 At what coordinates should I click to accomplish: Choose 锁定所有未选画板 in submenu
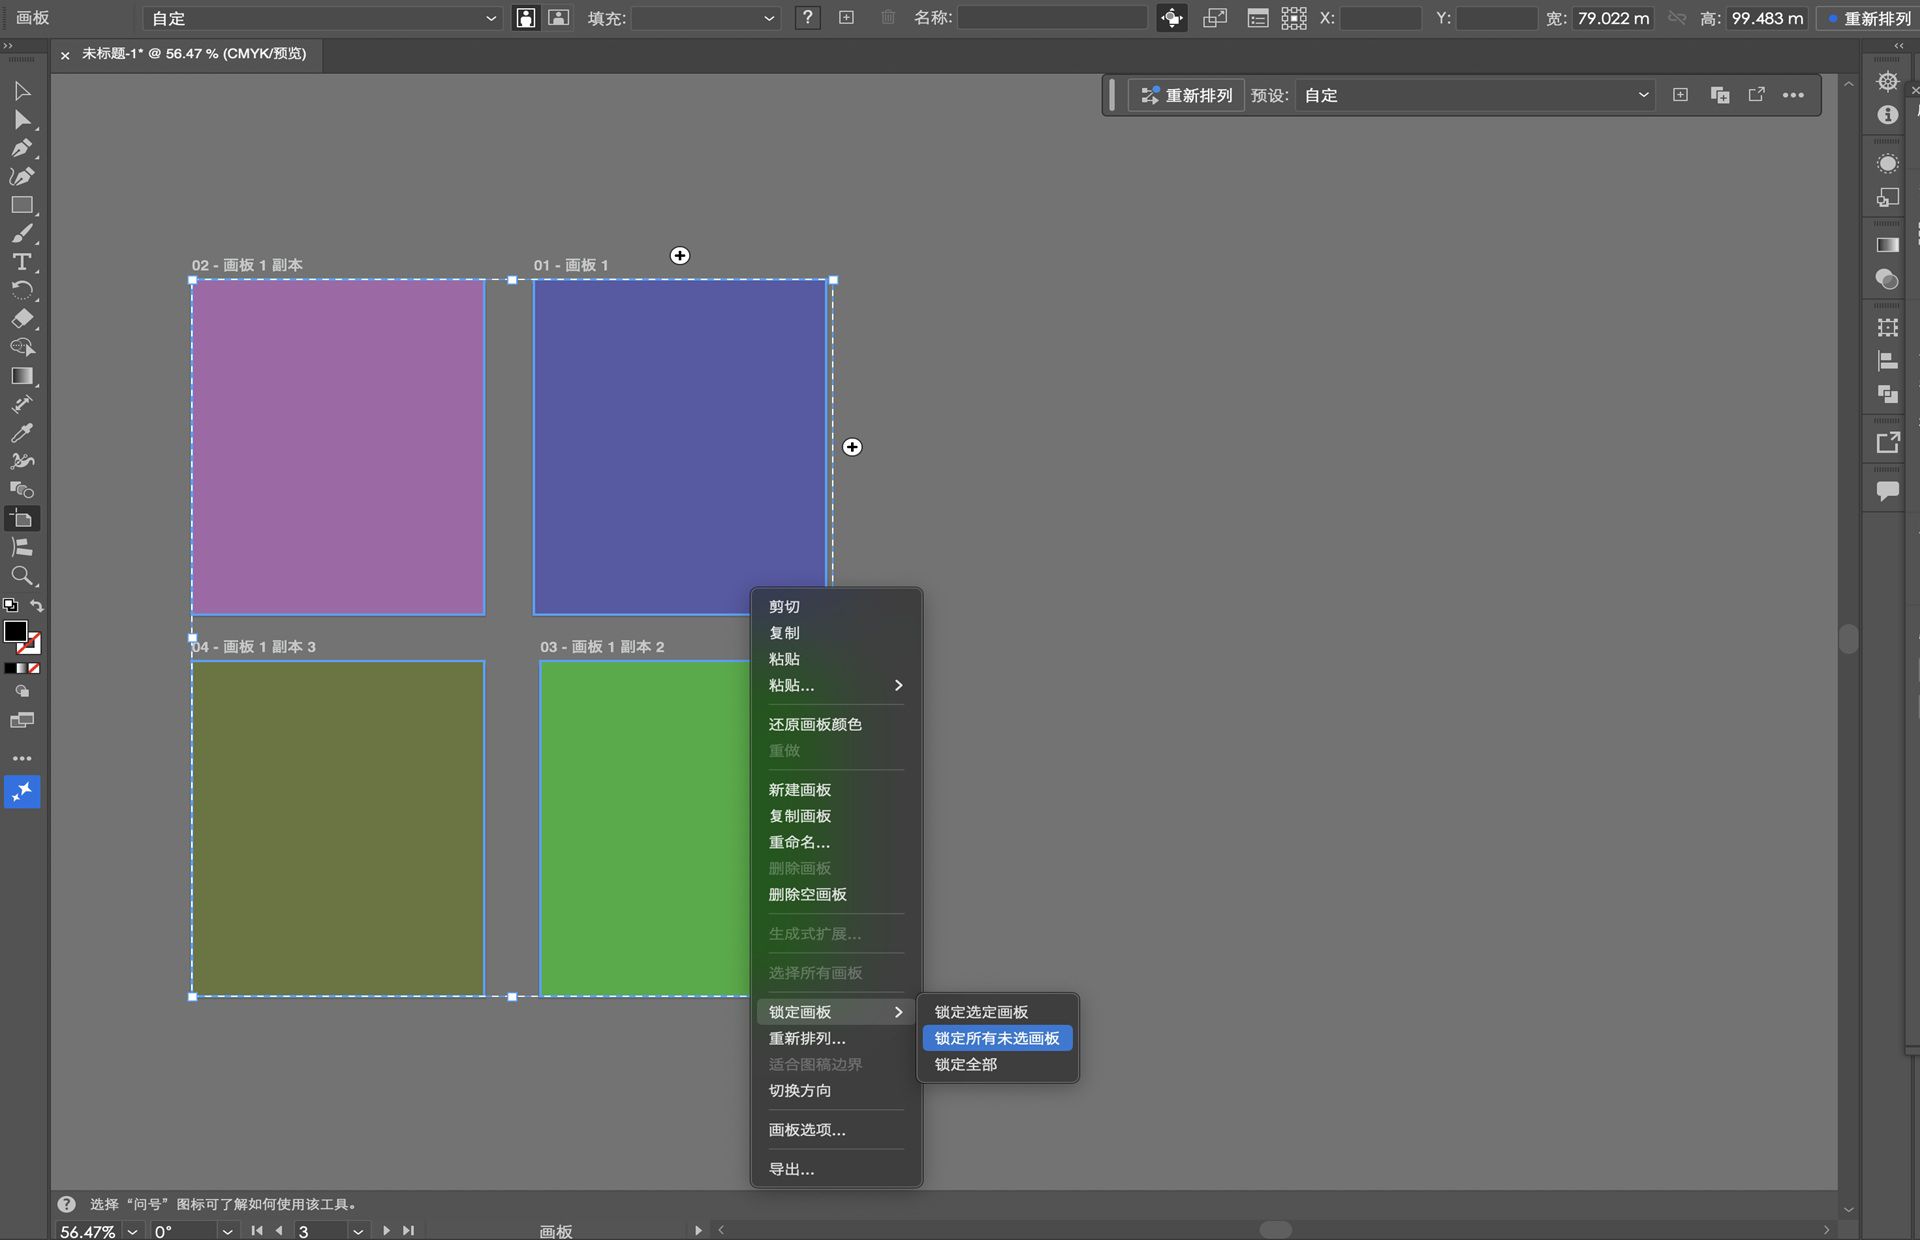pyautogui.click(x=996, y=1038)
